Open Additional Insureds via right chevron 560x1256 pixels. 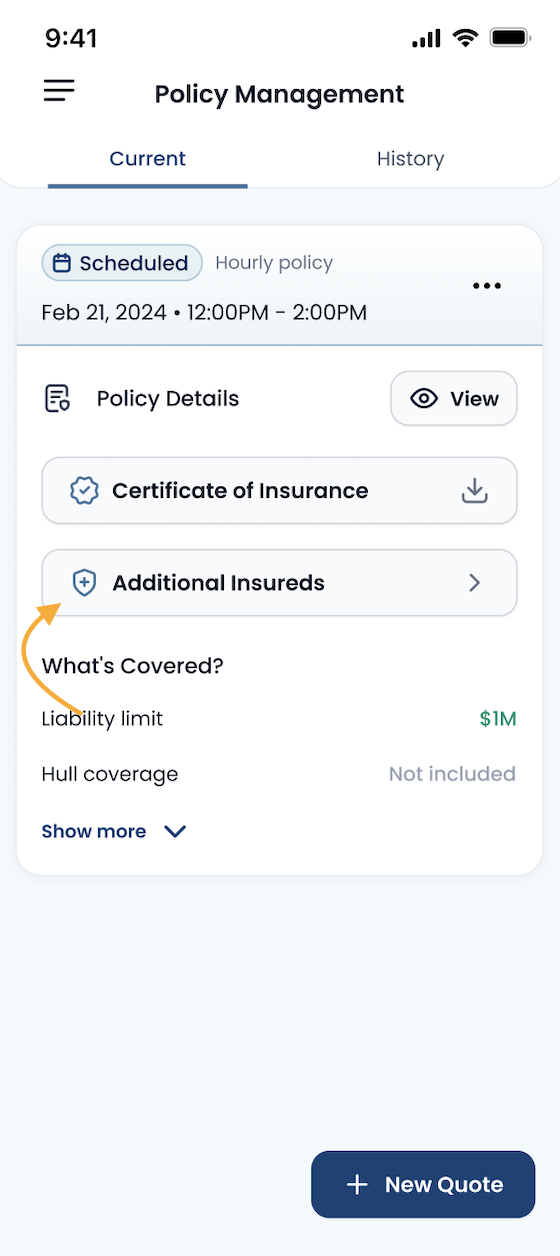click(x=475, y=583)
